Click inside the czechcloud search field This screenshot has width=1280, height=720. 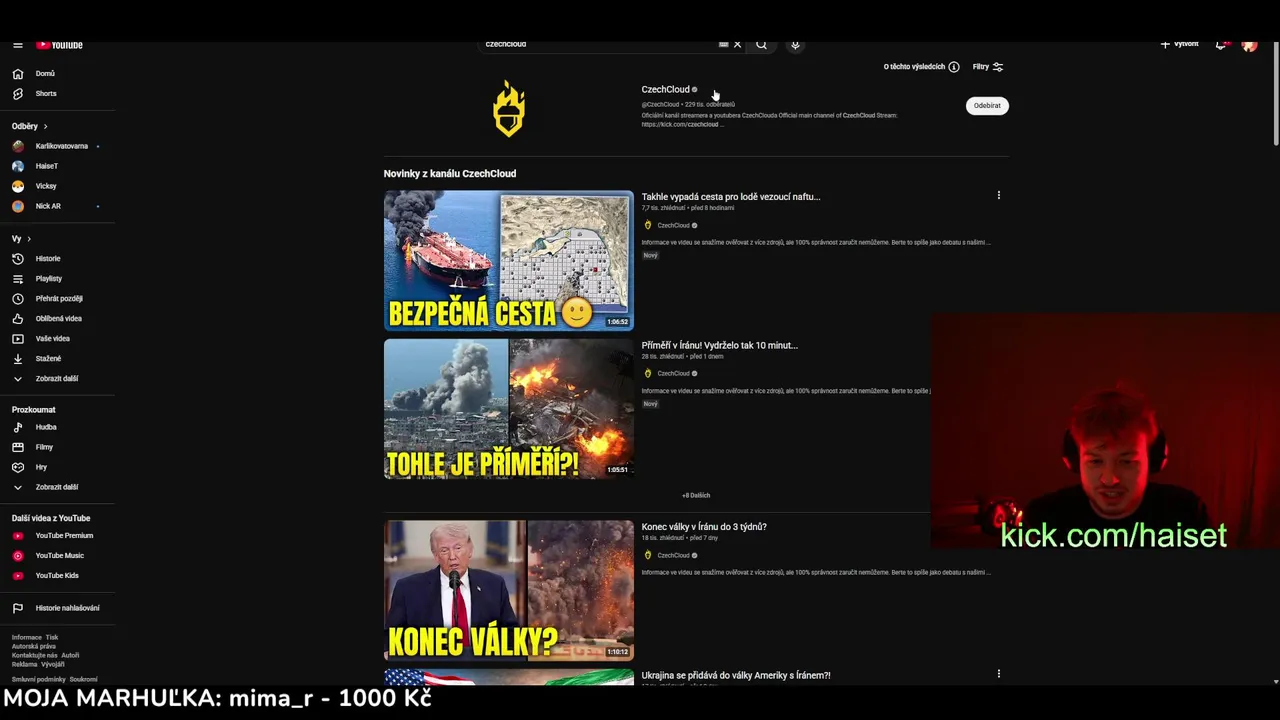(598, 44)
